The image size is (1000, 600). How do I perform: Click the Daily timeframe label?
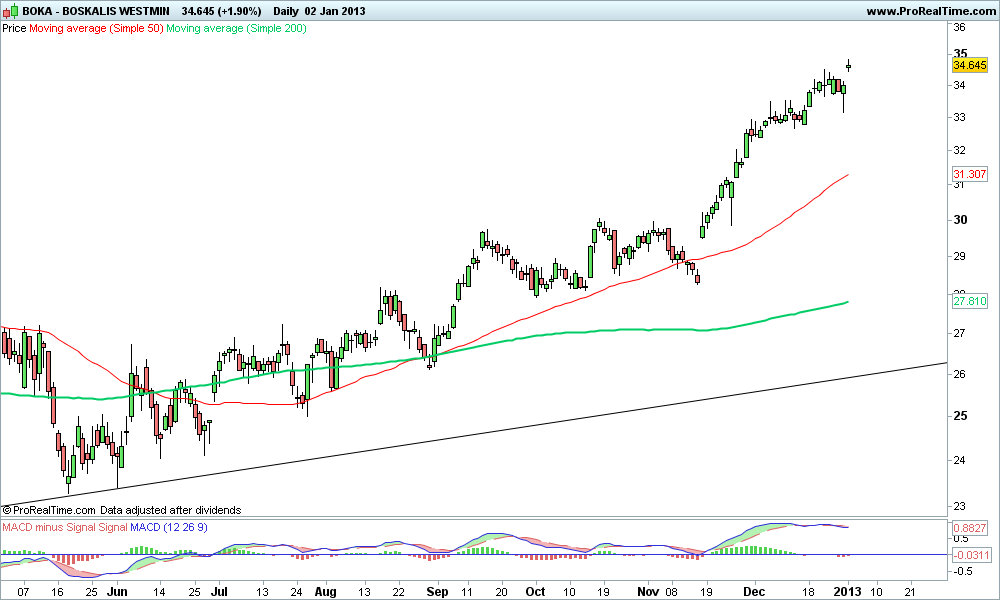286,11
